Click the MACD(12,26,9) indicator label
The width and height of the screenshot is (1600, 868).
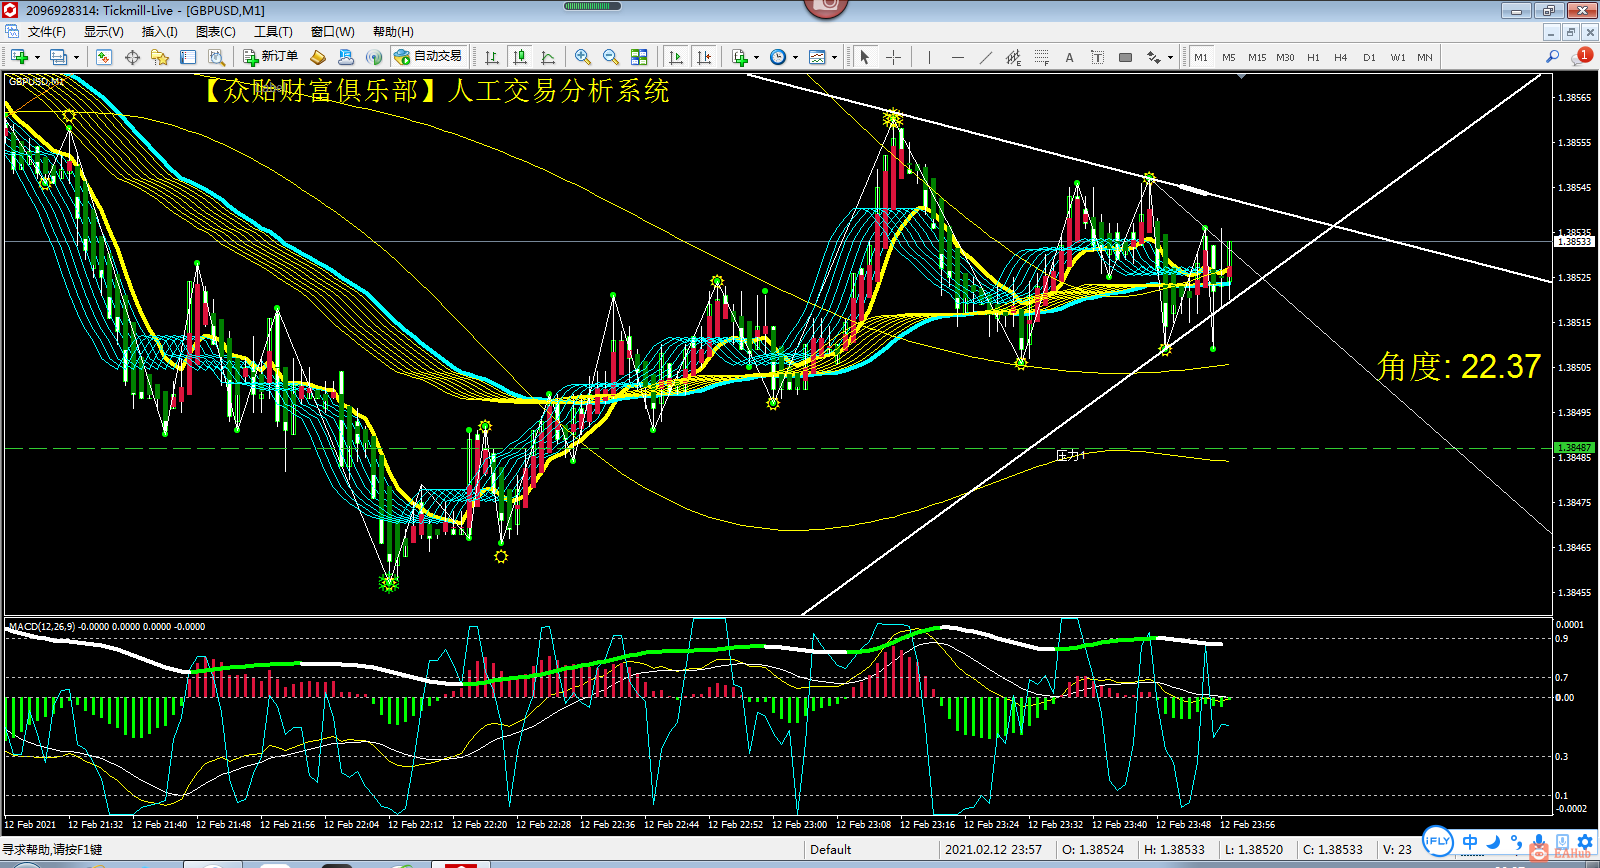tap(41, 627)
